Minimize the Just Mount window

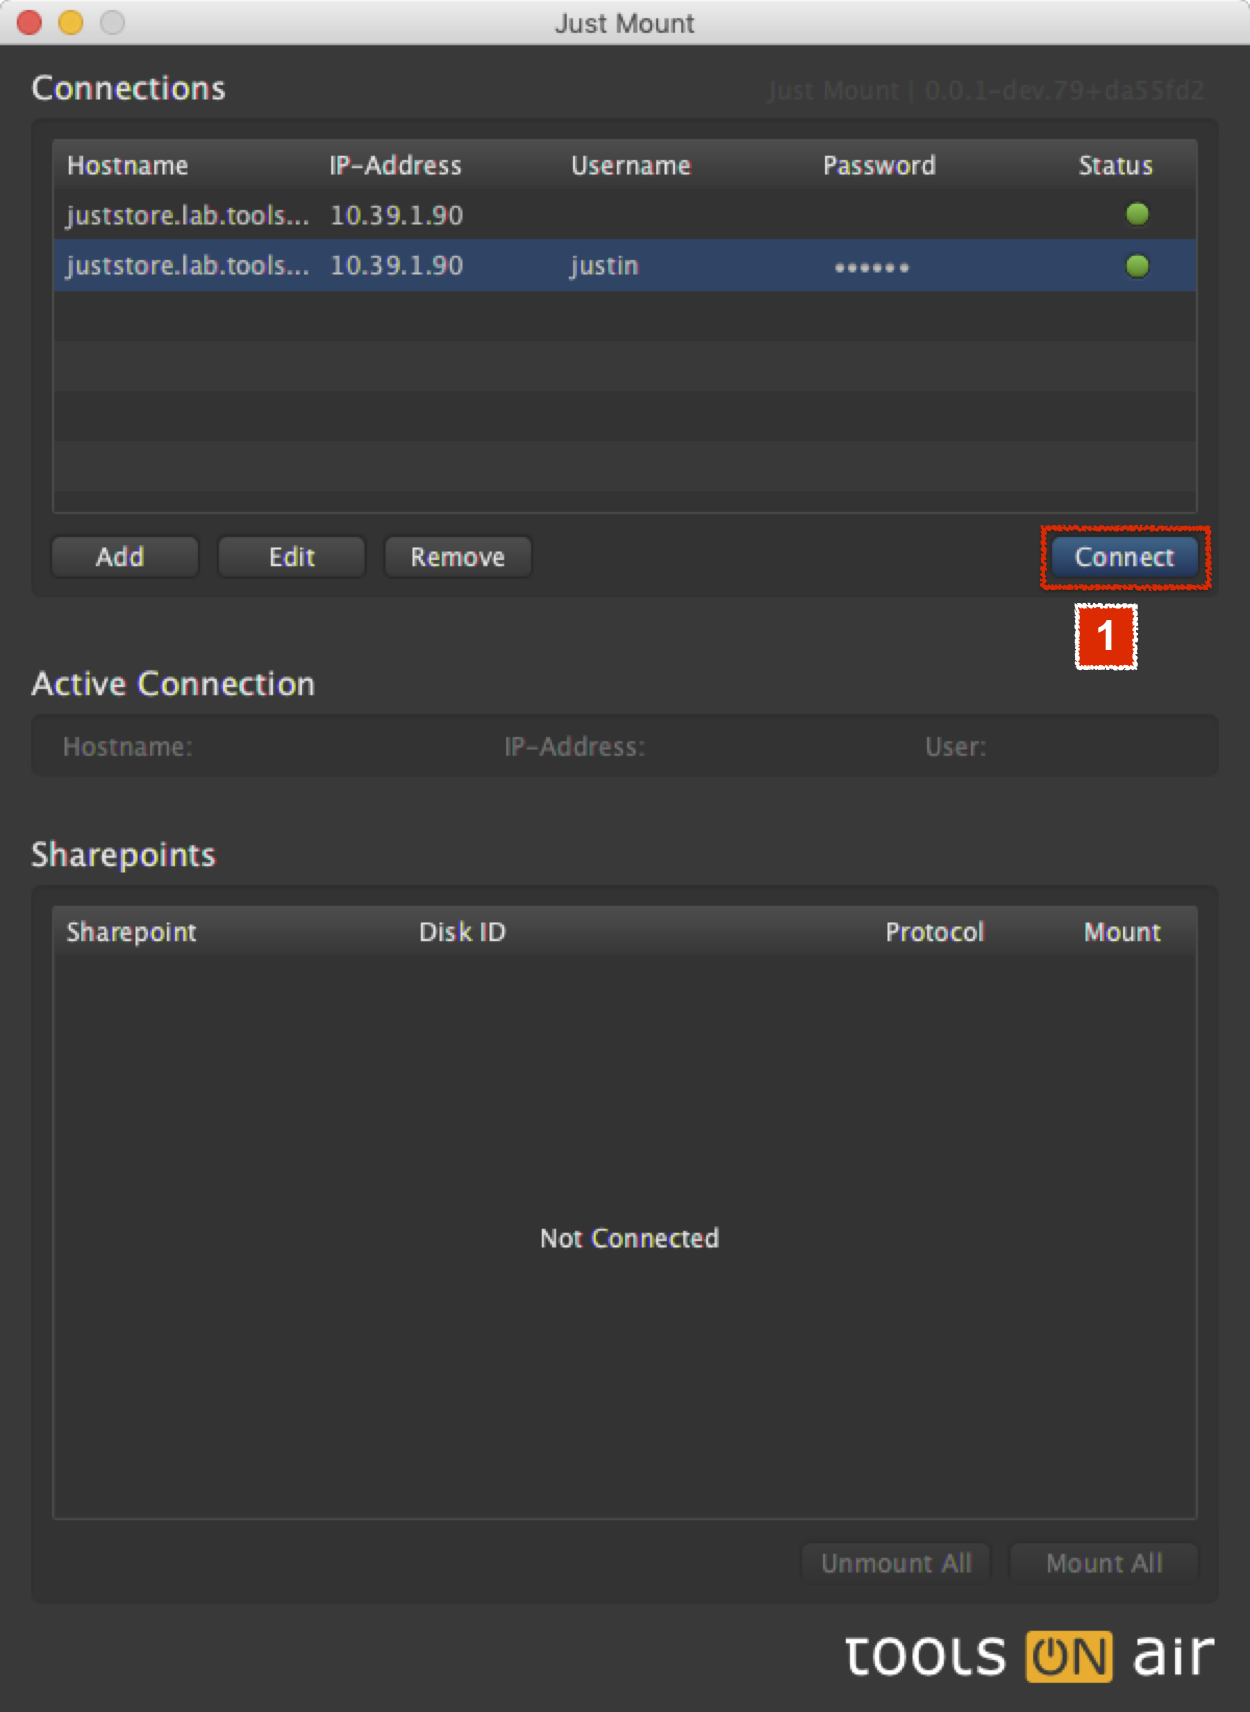click(71, 22)
